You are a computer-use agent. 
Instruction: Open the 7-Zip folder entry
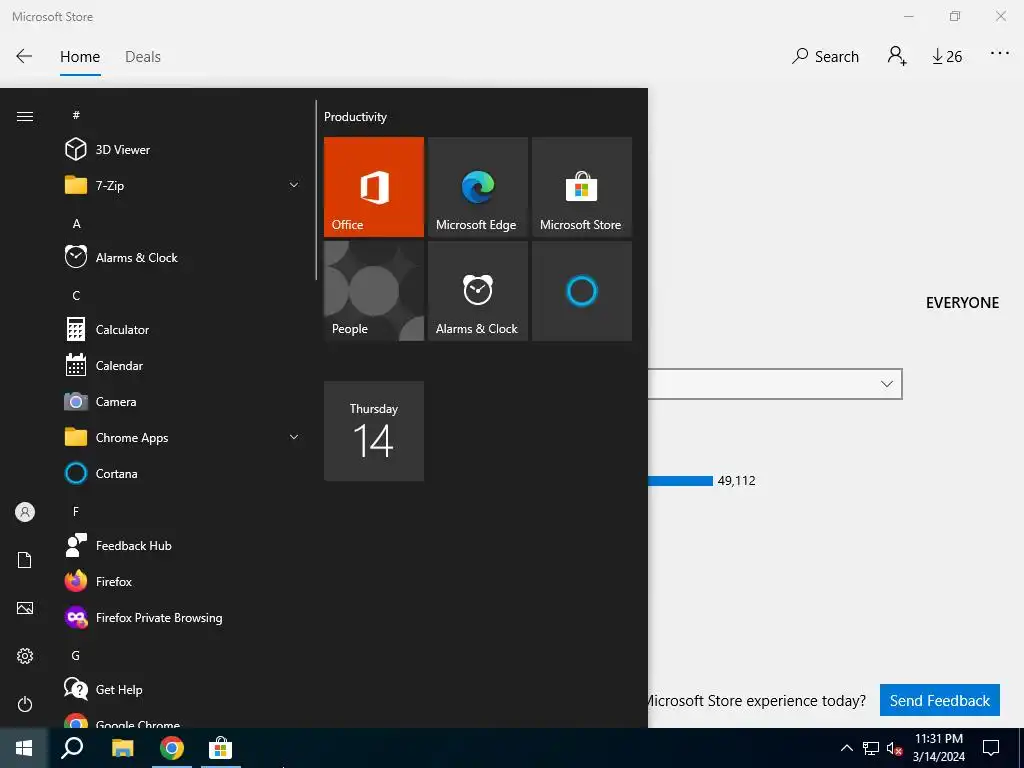pyautogui.click(x=183, y=185)
